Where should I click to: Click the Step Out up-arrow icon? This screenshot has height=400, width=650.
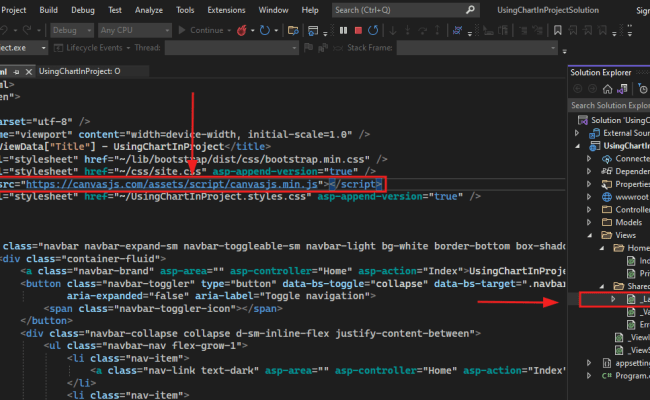tap(437, 30)
